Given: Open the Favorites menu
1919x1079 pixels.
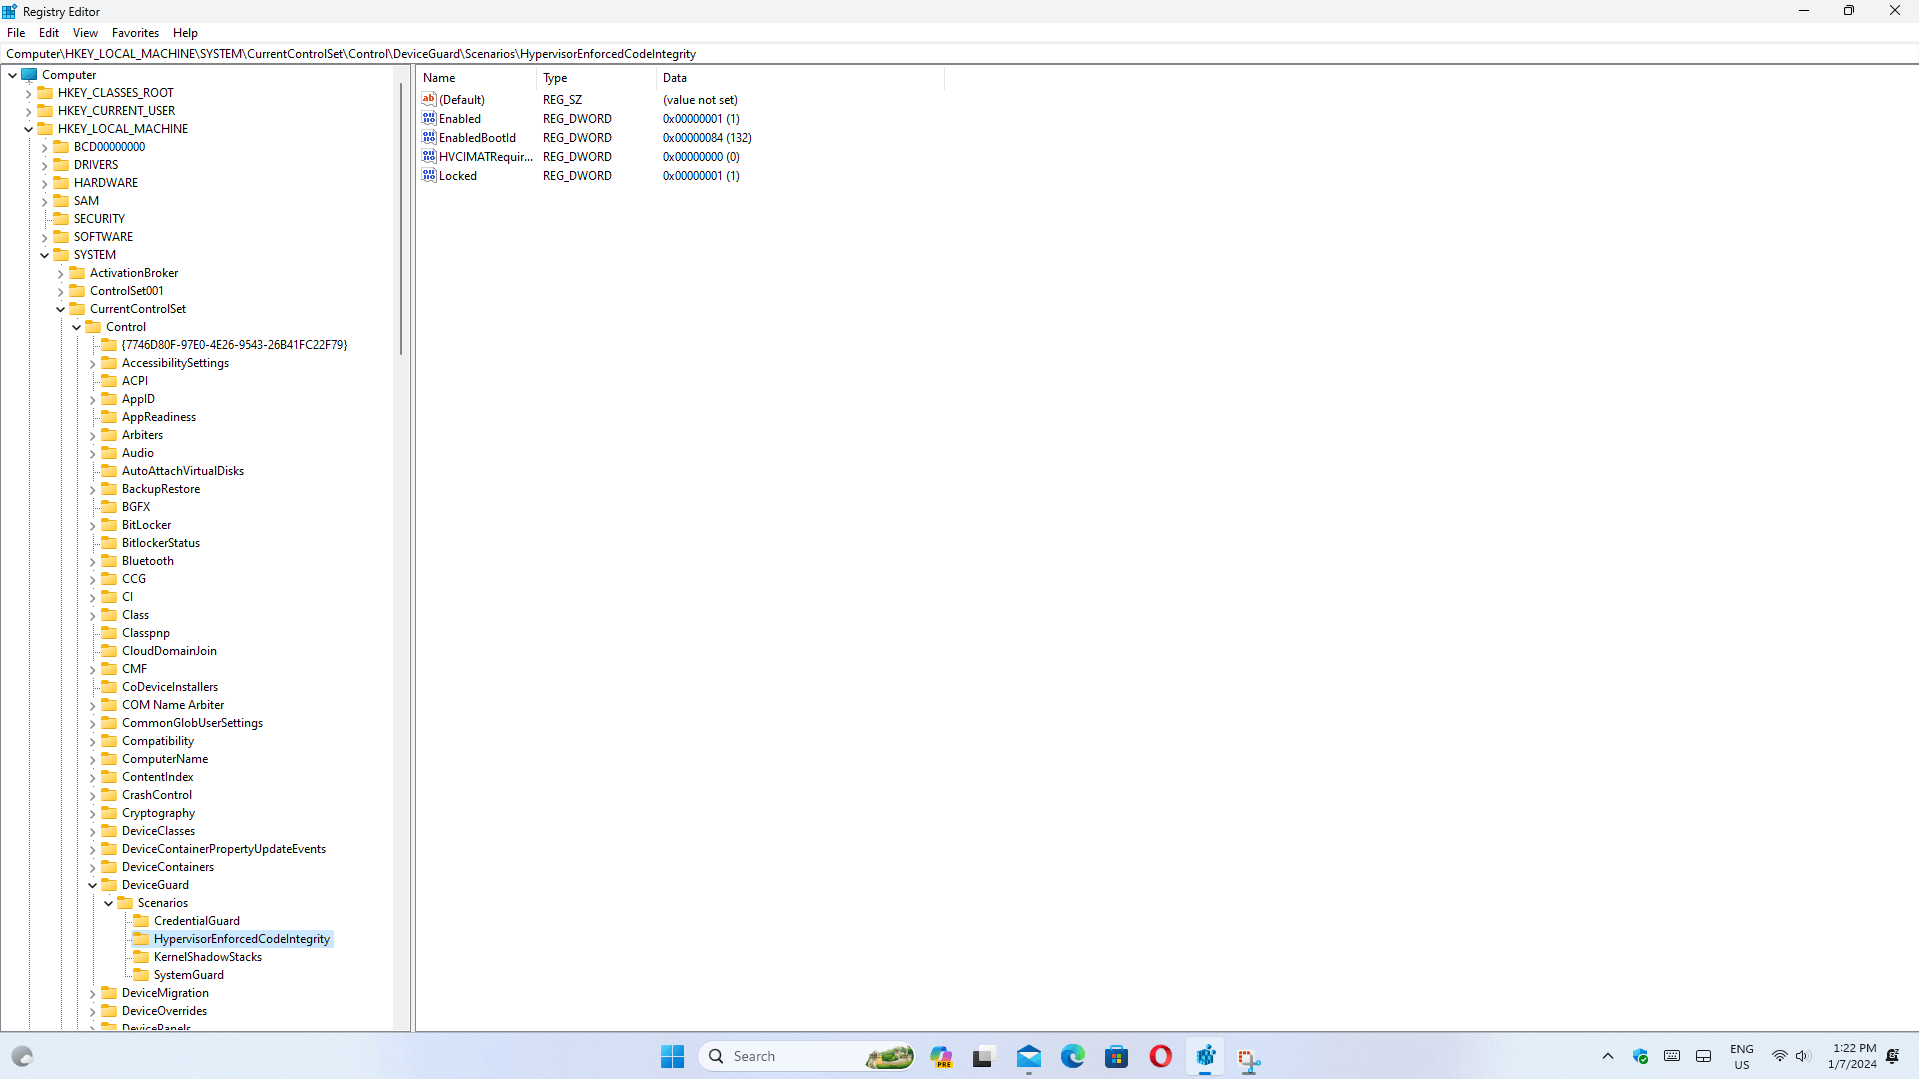Looking at the screenshot, I should tap(135, 33).
